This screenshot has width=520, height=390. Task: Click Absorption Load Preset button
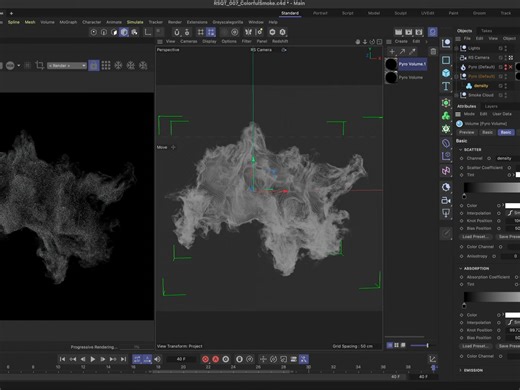[x=476, y=346]
